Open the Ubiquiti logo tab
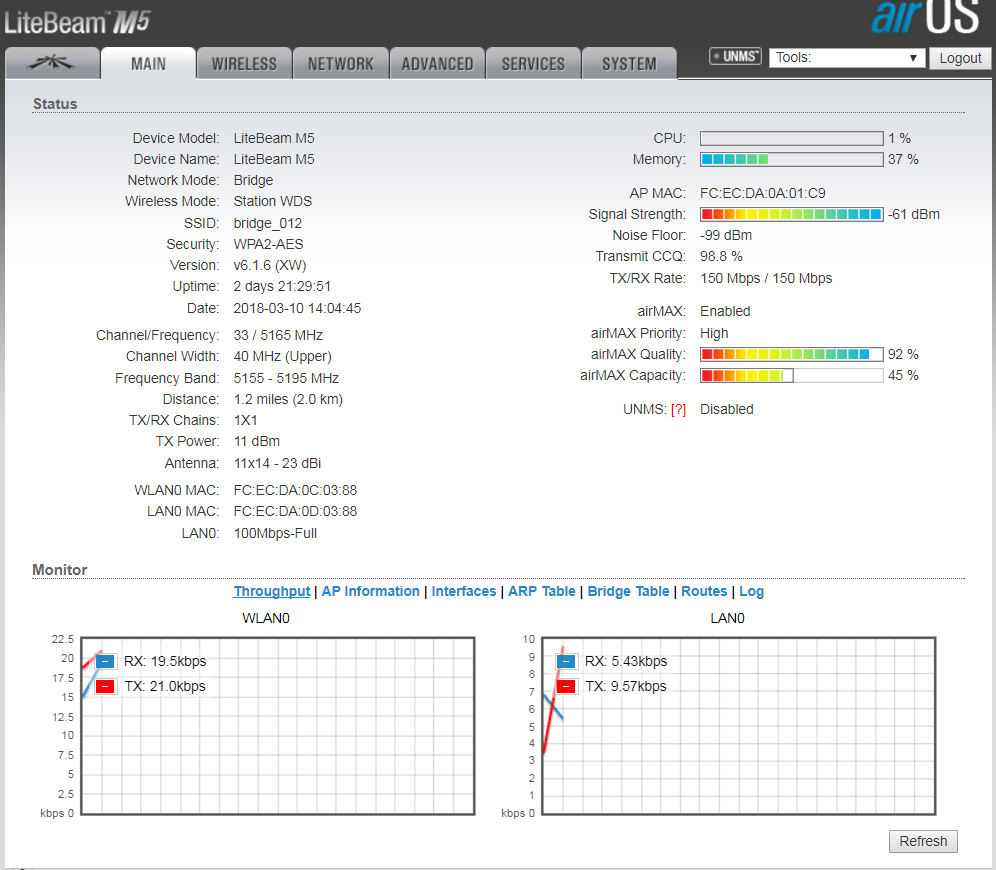This screenshot has height=870, width=996. click(x=52, y=63)
